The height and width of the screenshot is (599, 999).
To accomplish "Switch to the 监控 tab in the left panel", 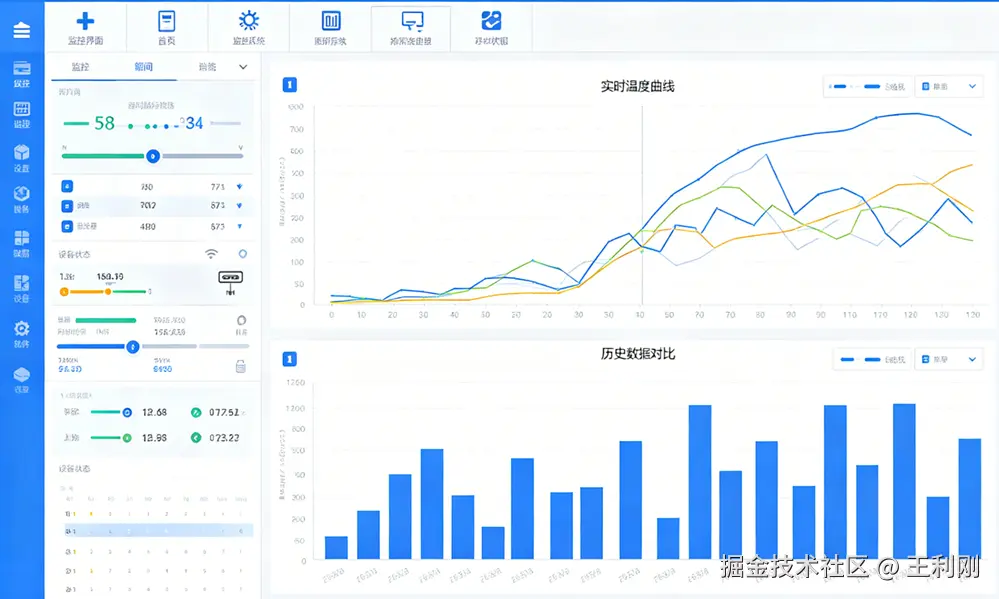I will [80, 67].
